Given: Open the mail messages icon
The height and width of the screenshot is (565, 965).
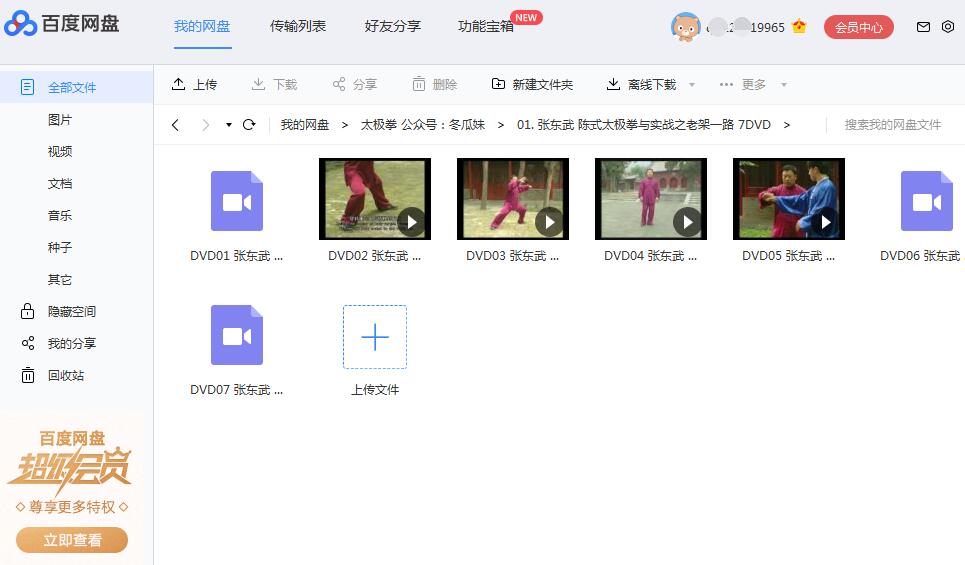Looking at the screenshot, I should (923, 26).
